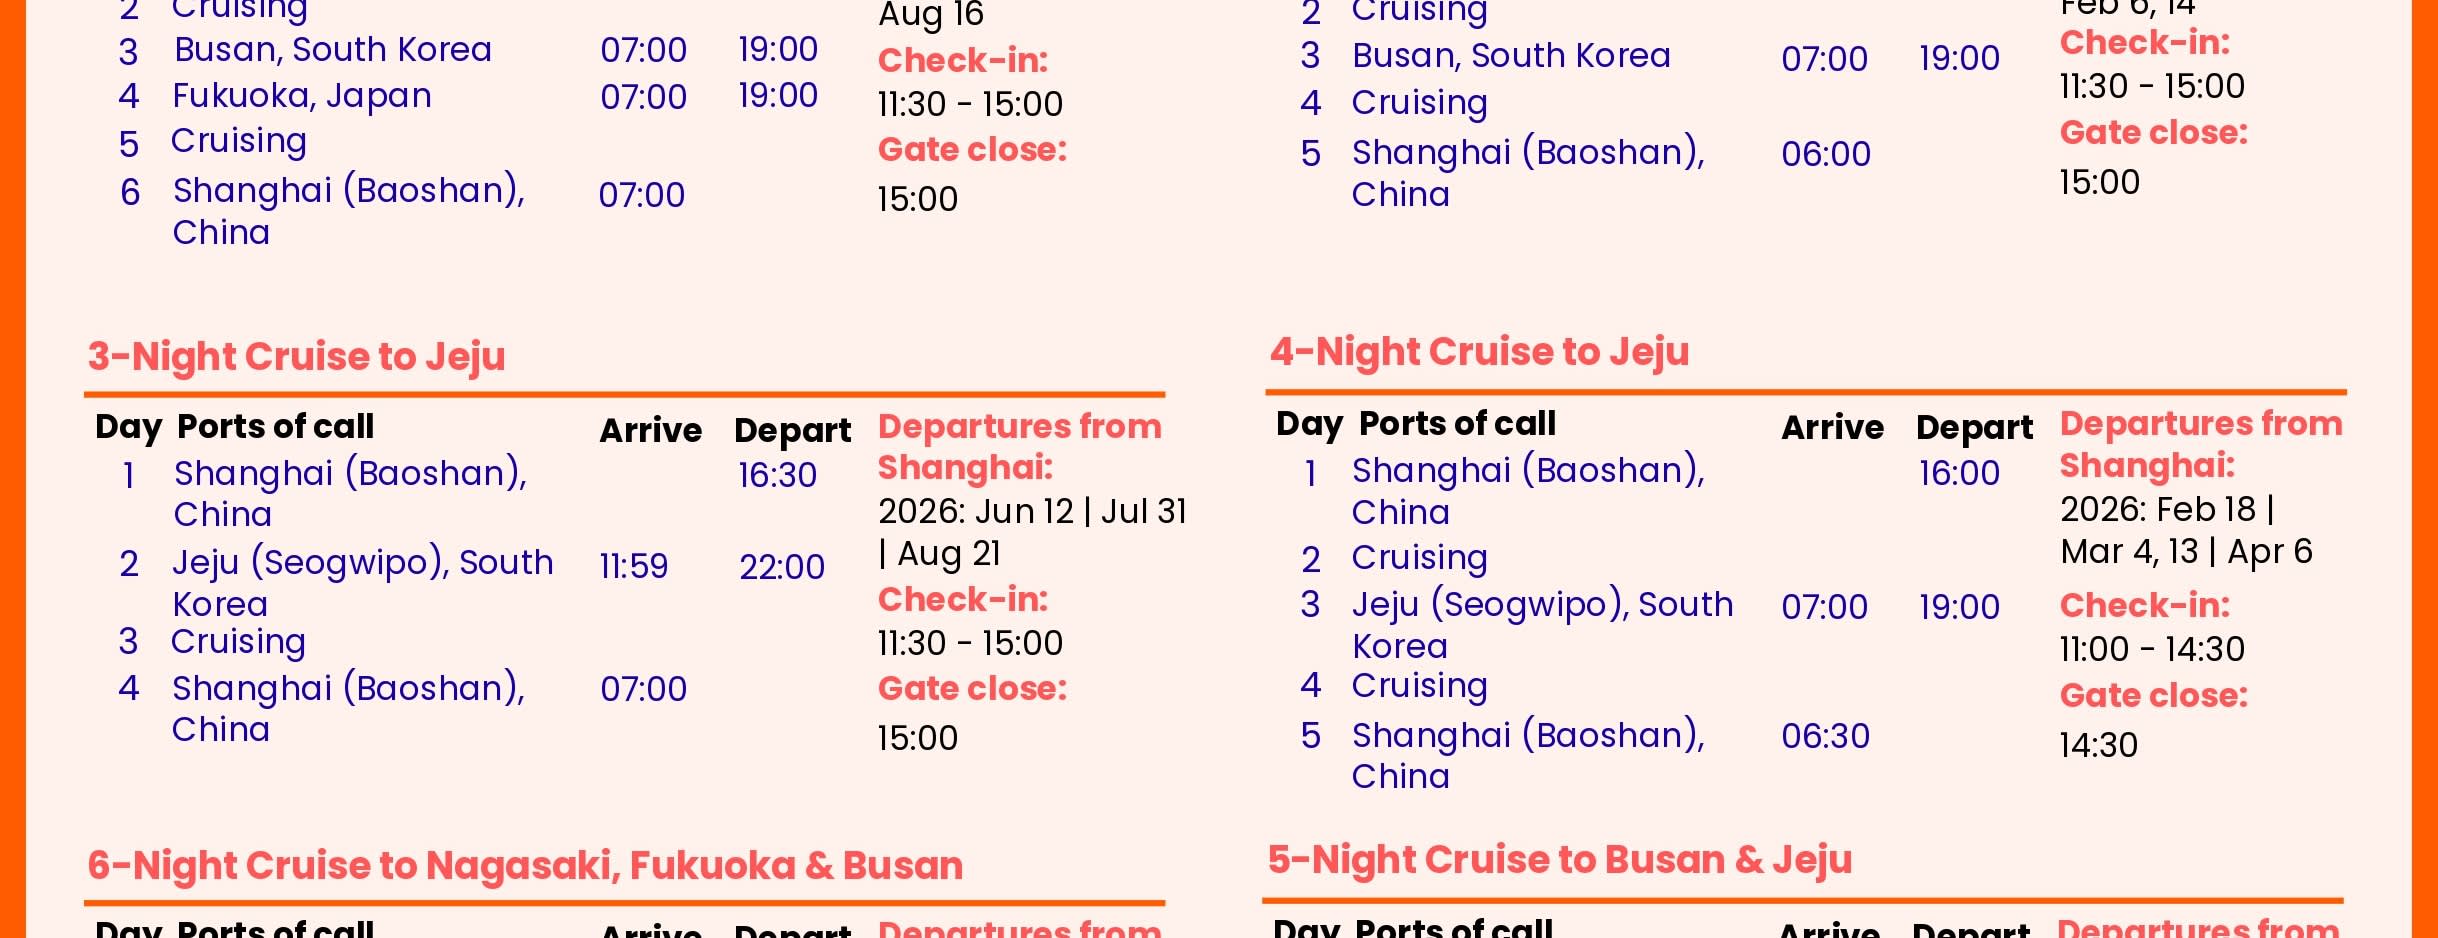Viewport: 2438px width, 938px height.
Task: Click the Fukuoka, Japan port entry
Action: [301, 96]
